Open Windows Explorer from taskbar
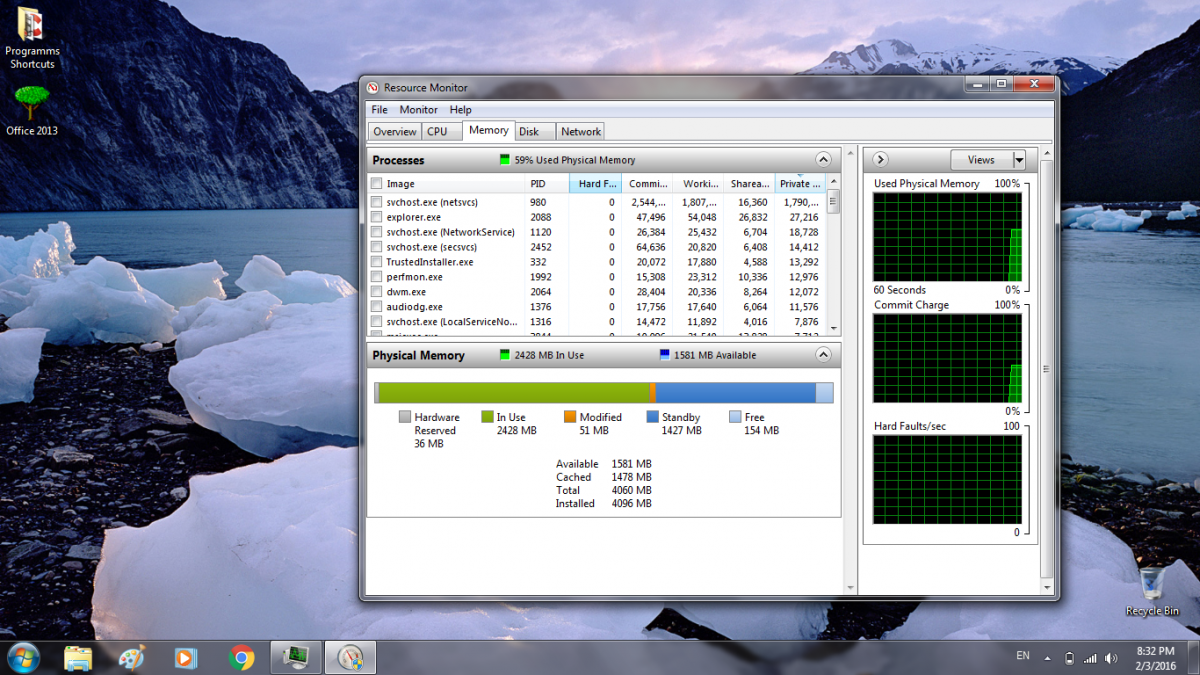The height and width of the screenshot is (675, 1200). click(x=78, y=657)
